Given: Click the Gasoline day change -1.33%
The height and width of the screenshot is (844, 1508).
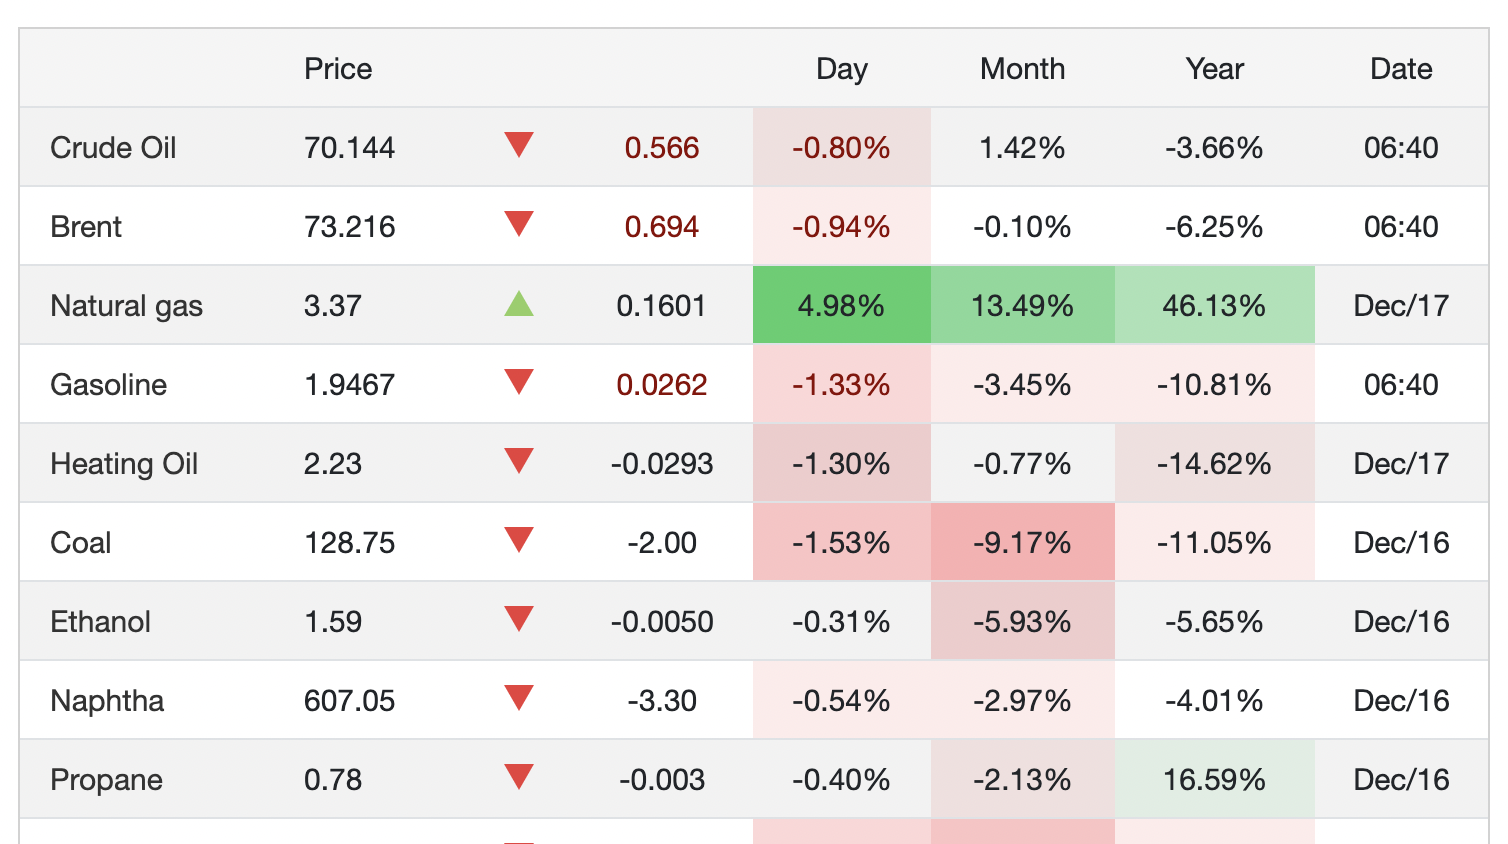Looking at the screenshot, I should (x=841, y=385).
